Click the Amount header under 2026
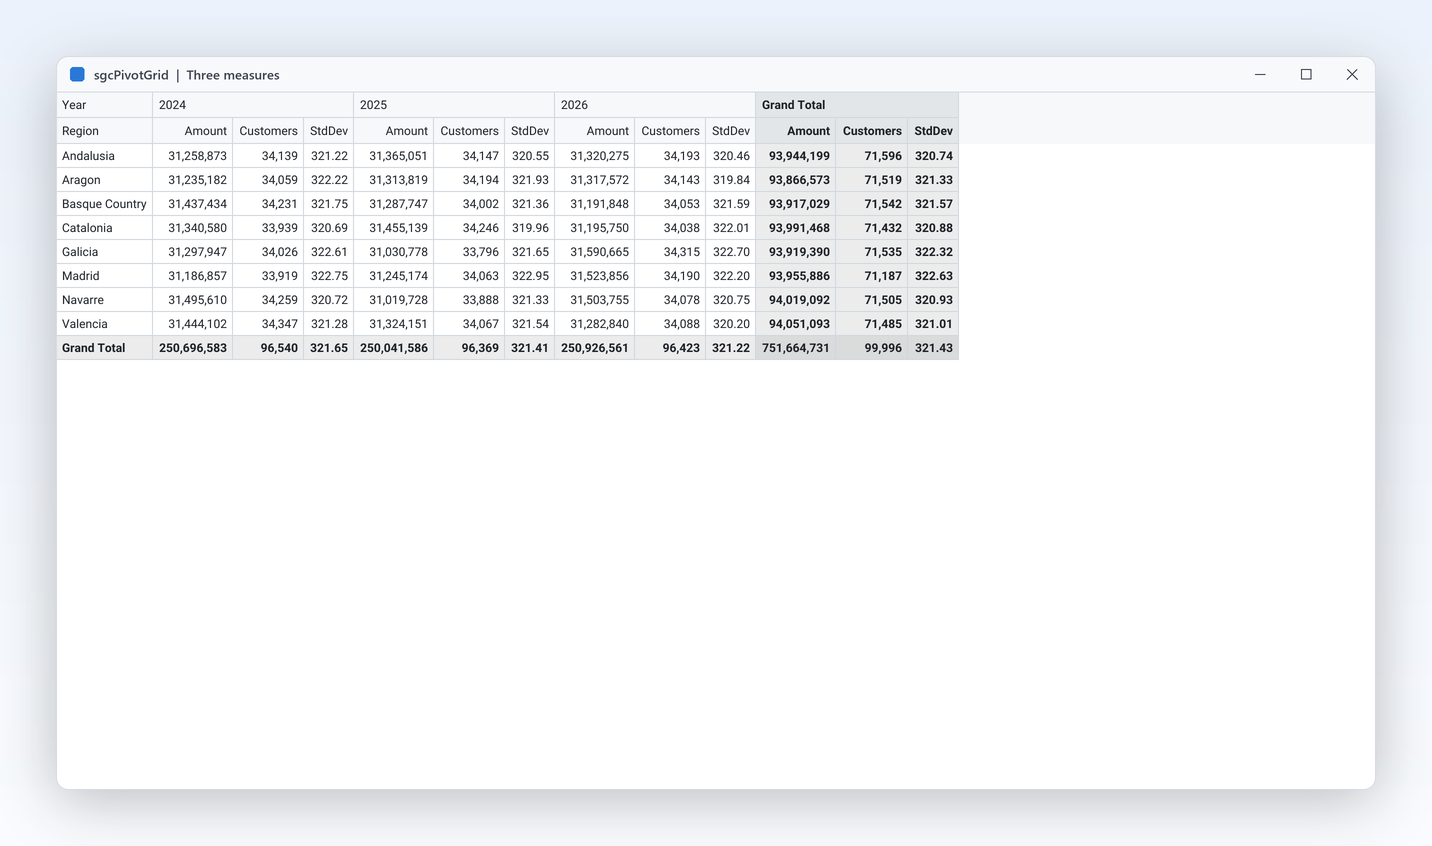The width and height of the screenshot is (1432, 846). point(595,131)
